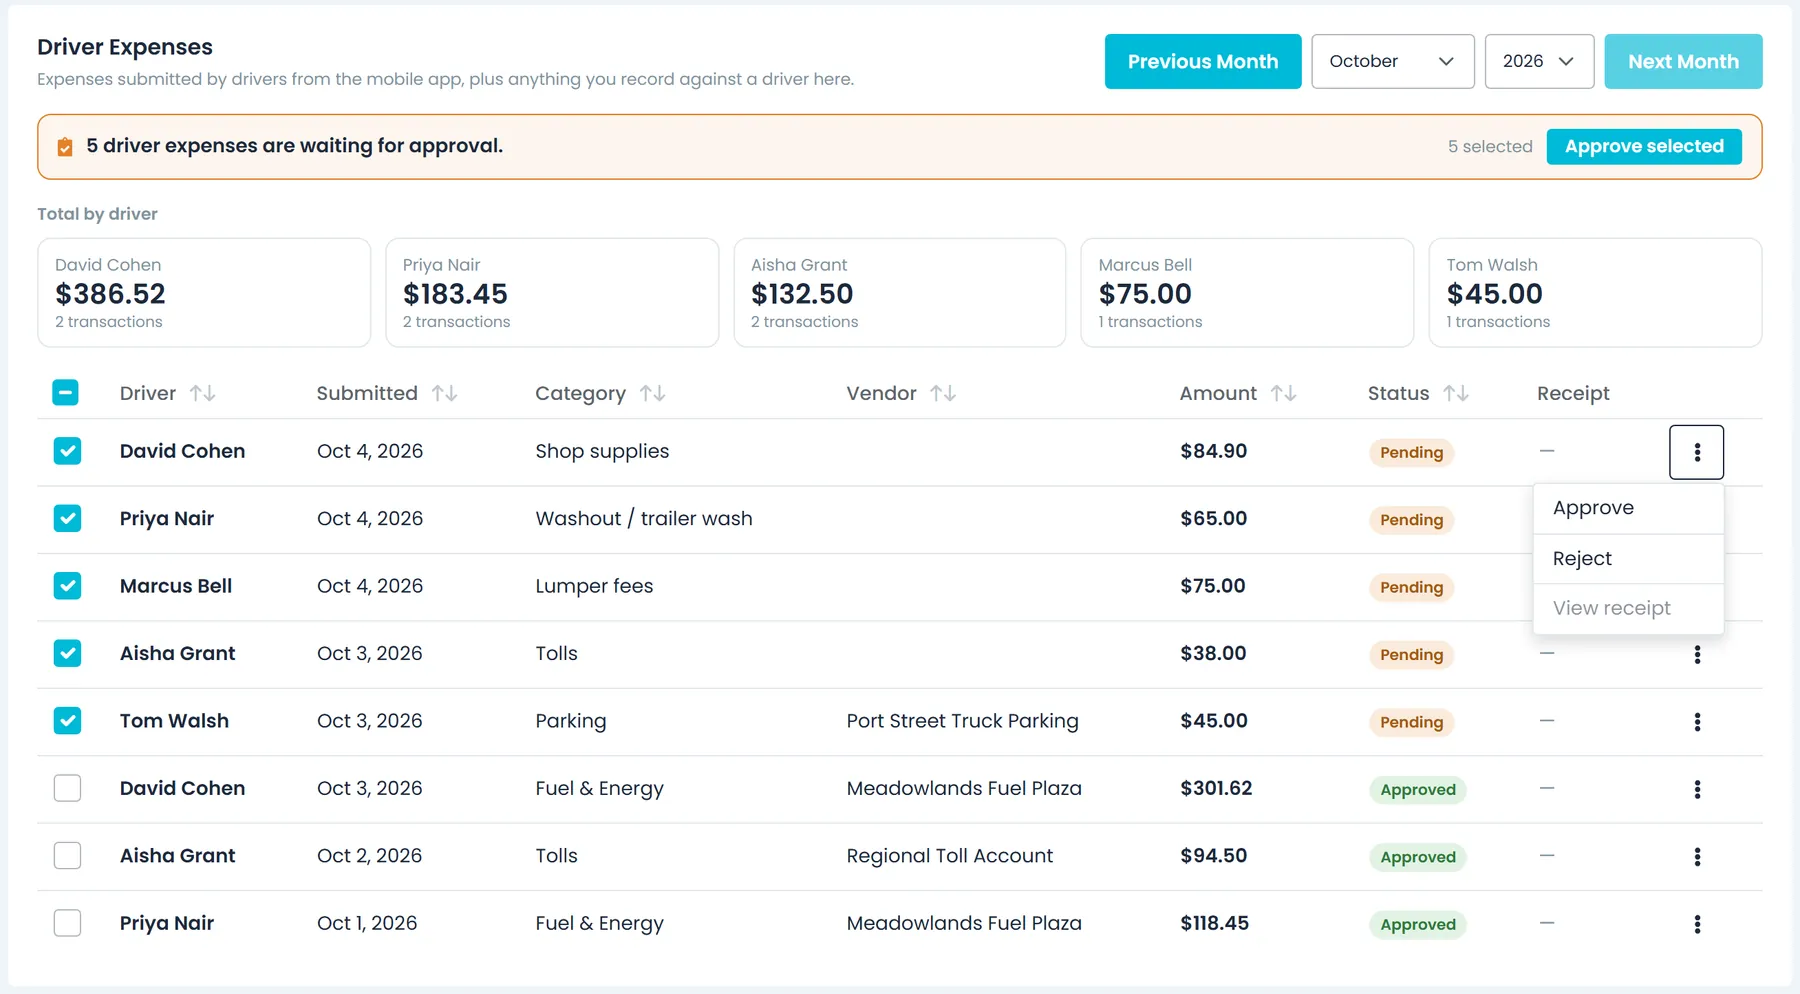Choose Approve from the row menu

coord(1628,508)
